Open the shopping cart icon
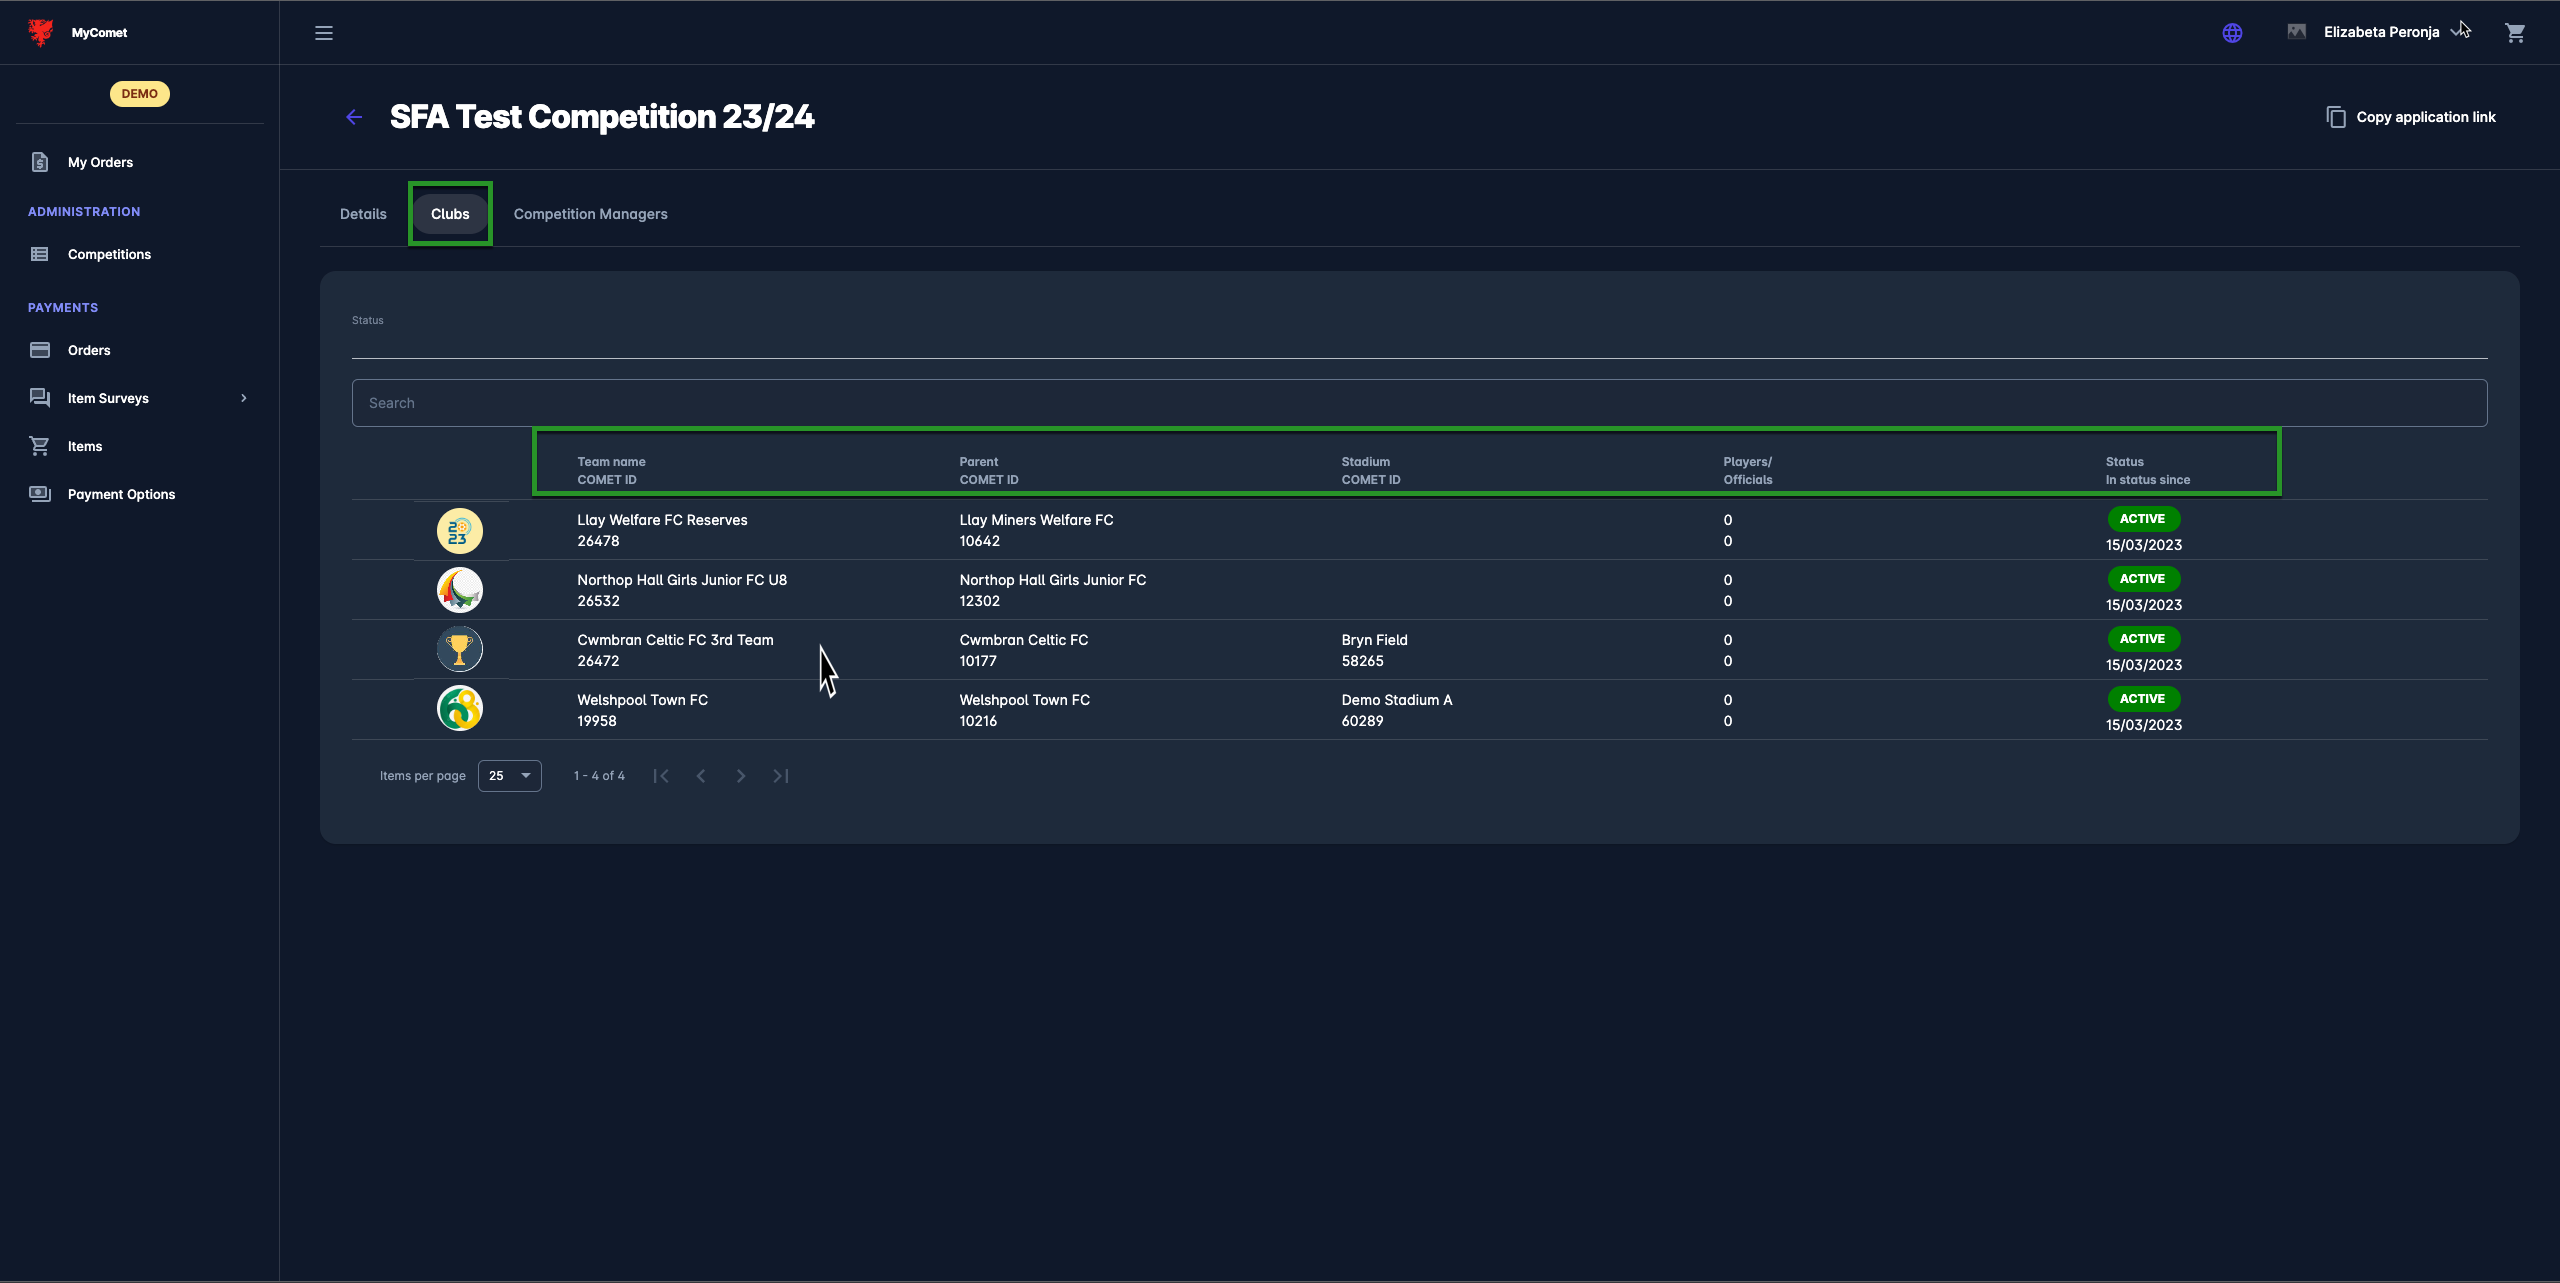Viewport: 2560px width, 1283px height. (x=2515, y=33)
